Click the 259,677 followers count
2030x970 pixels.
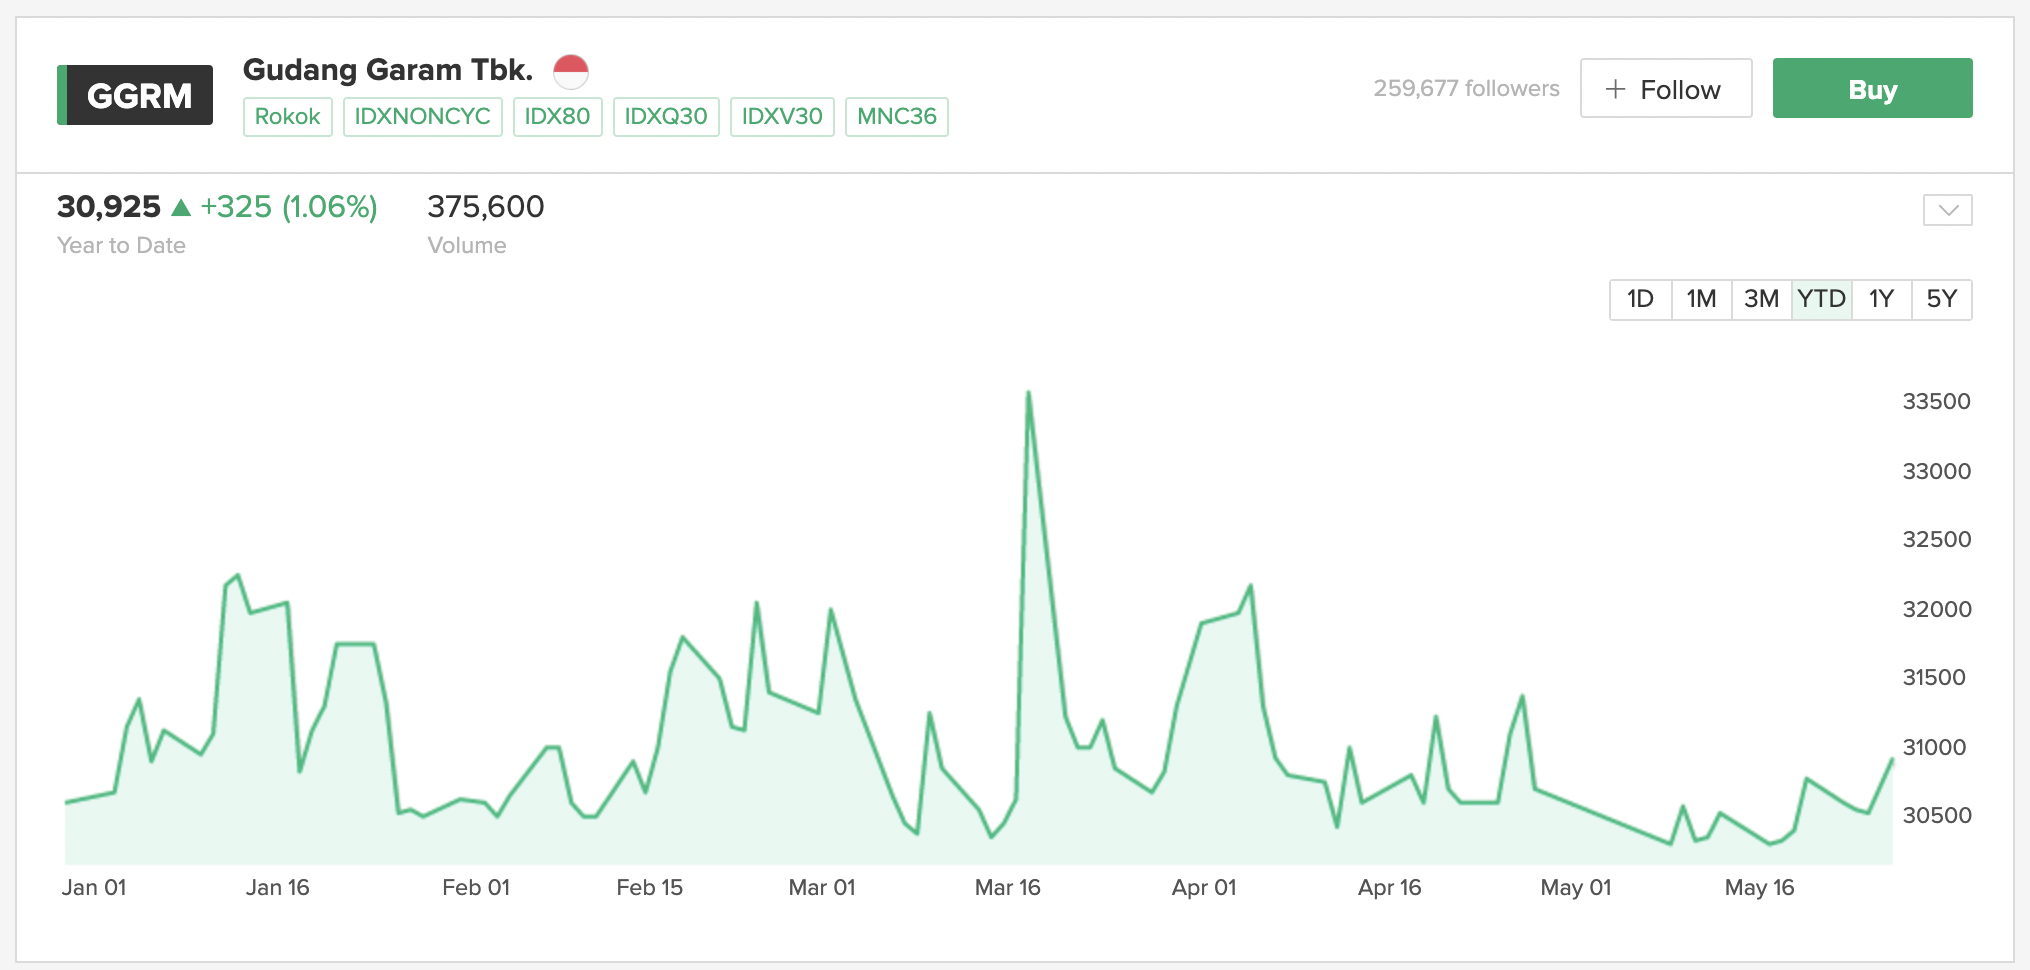click(x=1466, y=89)
